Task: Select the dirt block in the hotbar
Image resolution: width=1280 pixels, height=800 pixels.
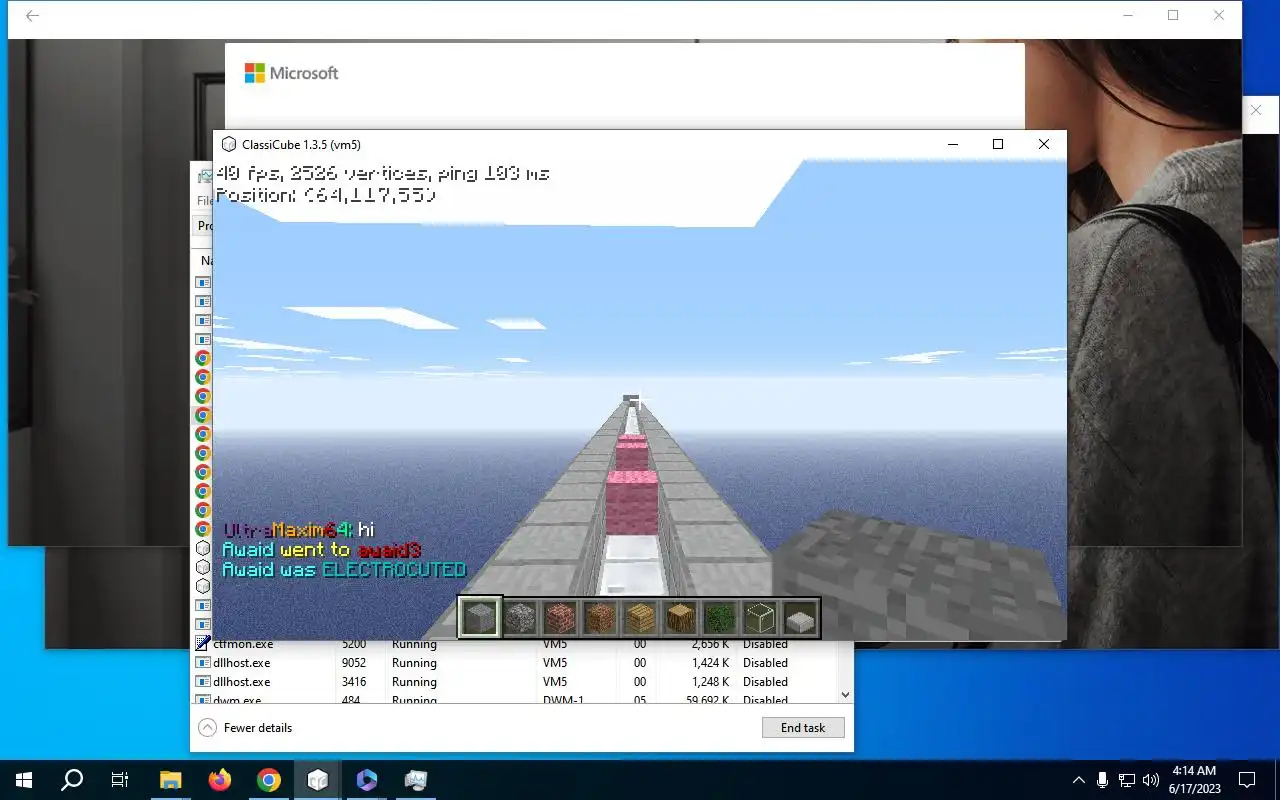Action: click(x=600, y=619)
